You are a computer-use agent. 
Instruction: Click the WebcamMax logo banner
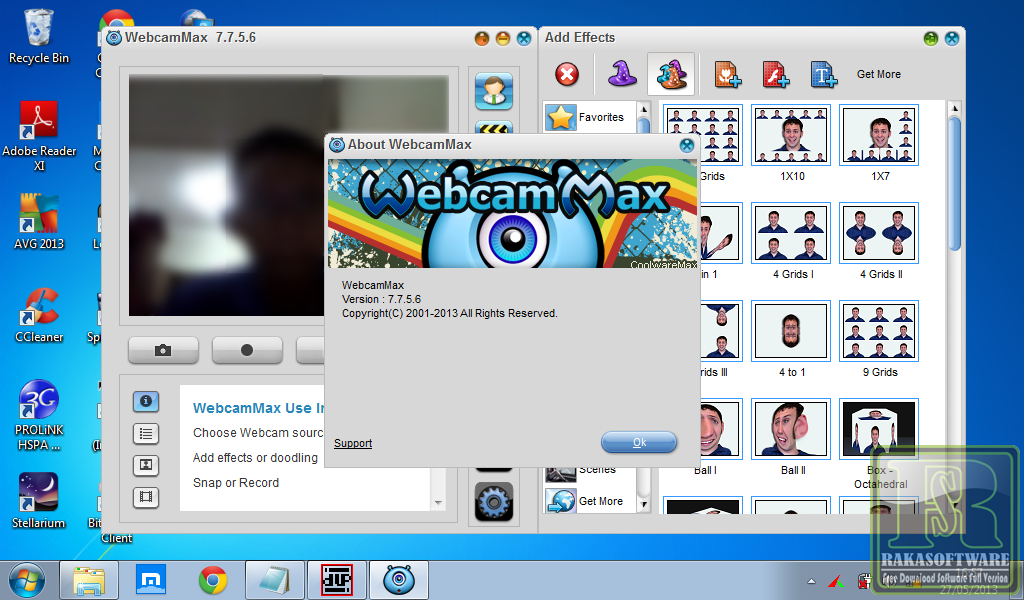click(x=512, y=213)
